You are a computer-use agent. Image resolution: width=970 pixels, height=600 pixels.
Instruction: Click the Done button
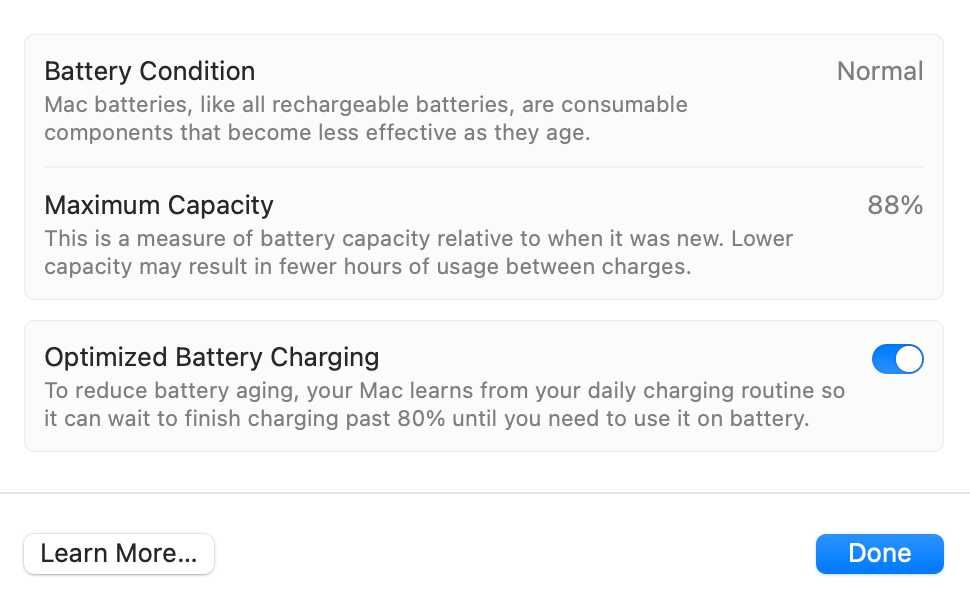tap(879, 554)
